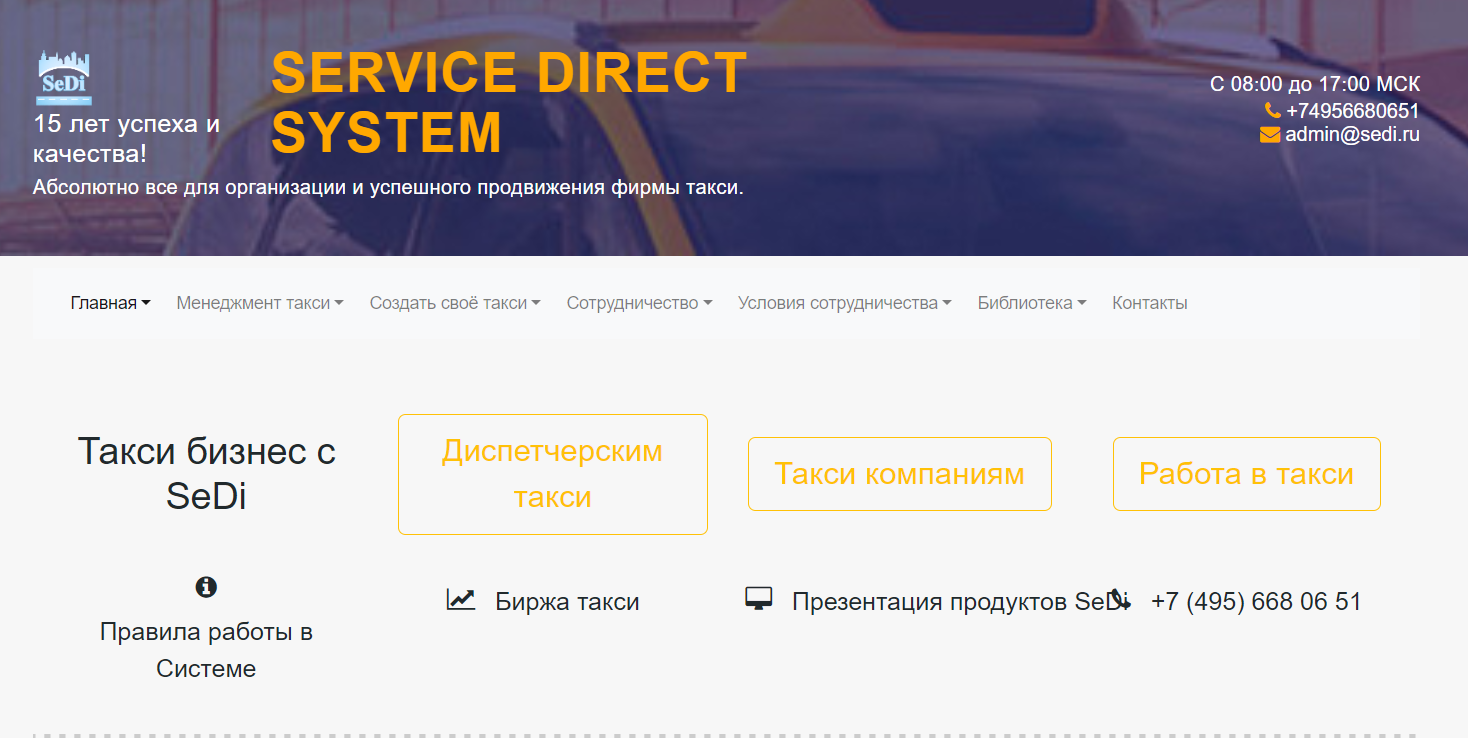Open the Сотрудничество dropdown
Screen dimensions: 1468x738
639,303
